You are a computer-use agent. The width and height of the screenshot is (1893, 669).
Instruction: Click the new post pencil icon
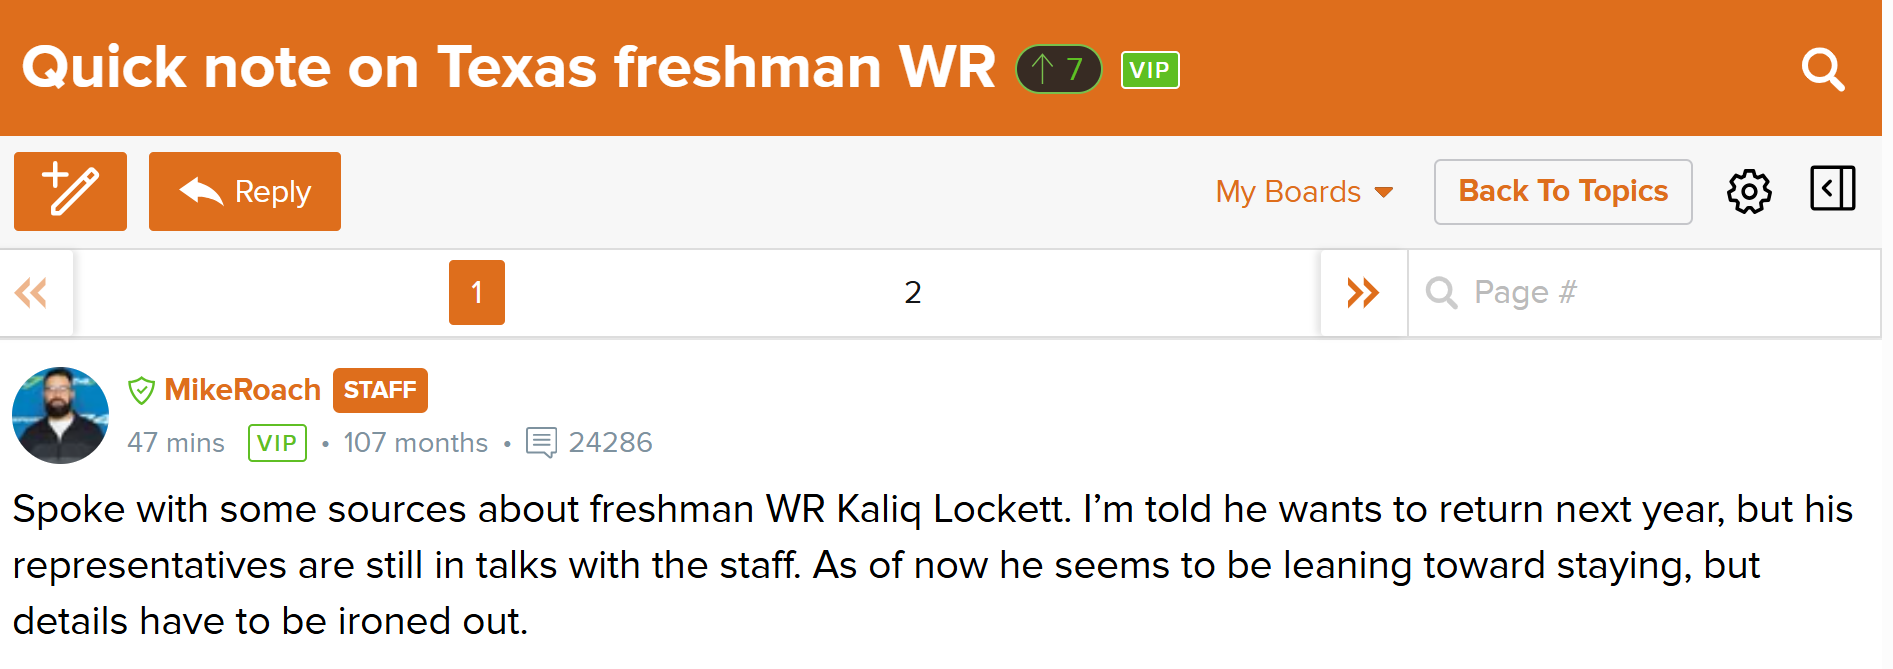[70, 191]
